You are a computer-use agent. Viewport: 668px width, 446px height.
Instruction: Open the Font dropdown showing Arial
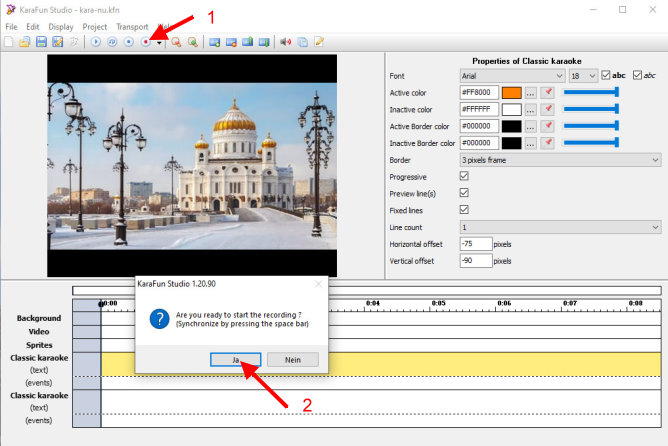coord(513,75)
